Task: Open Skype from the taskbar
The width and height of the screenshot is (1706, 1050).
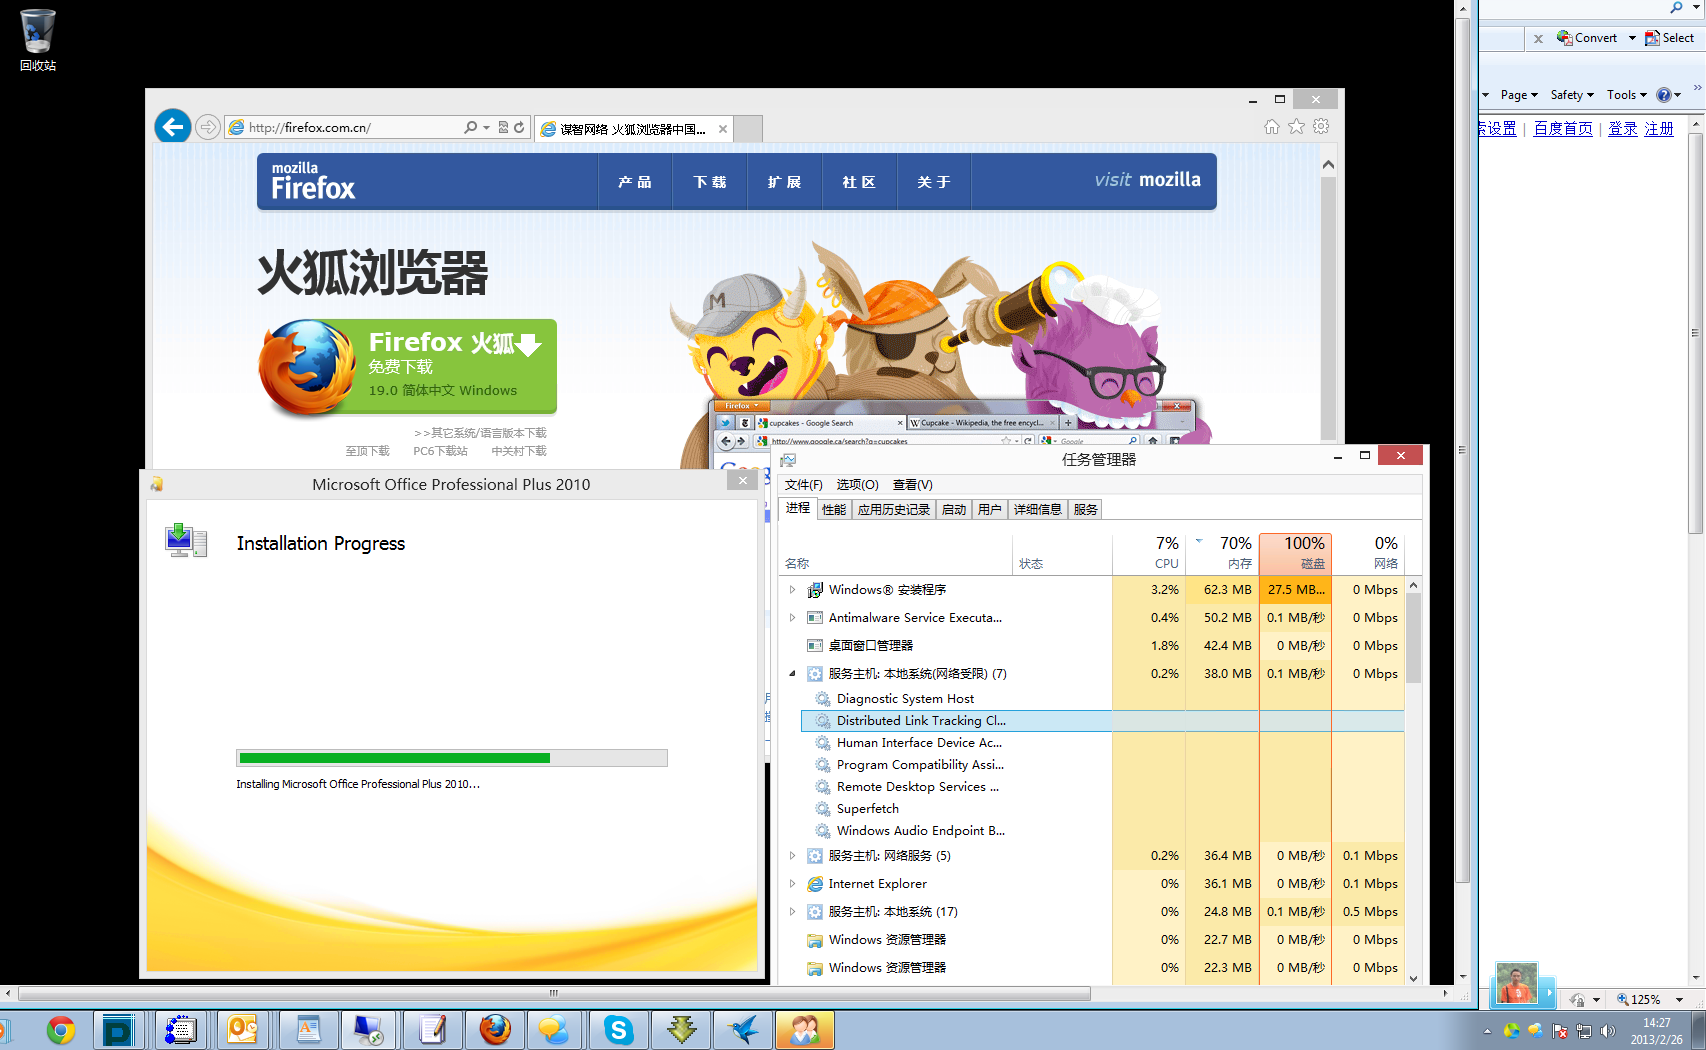Action: tap(618, 1030)
